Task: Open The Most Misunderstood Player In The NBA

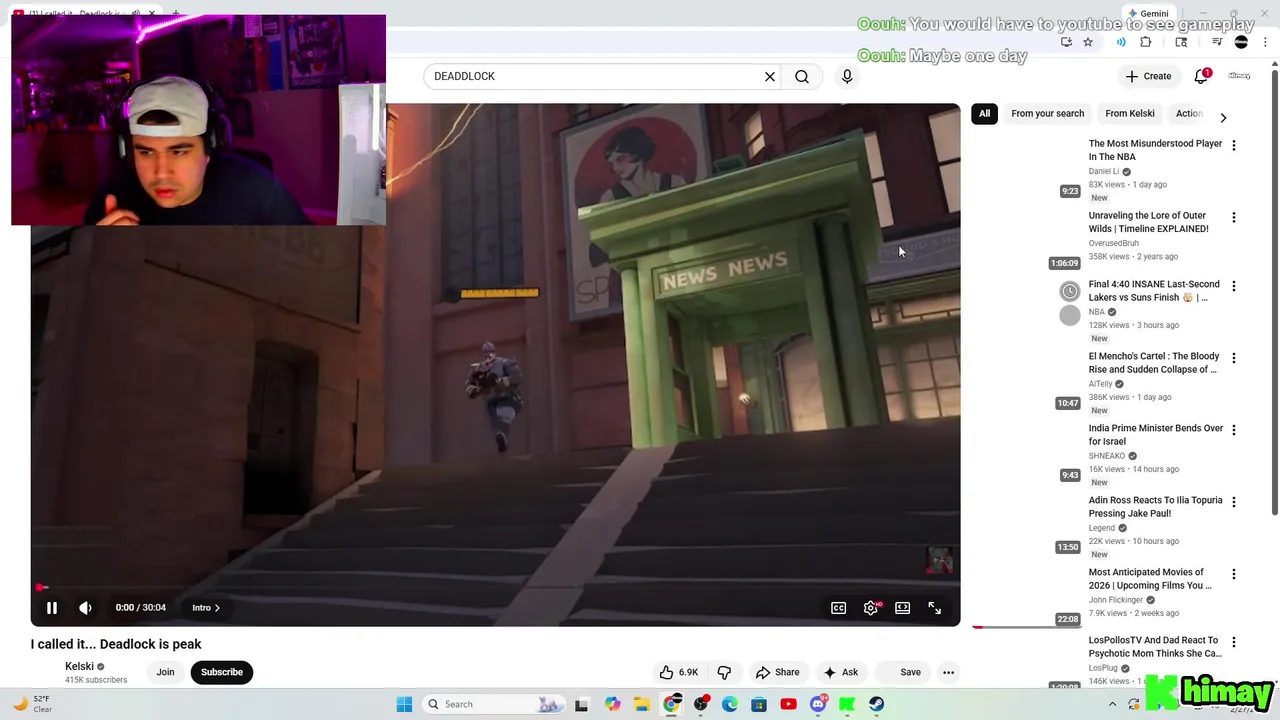Action: point(1155,150)
